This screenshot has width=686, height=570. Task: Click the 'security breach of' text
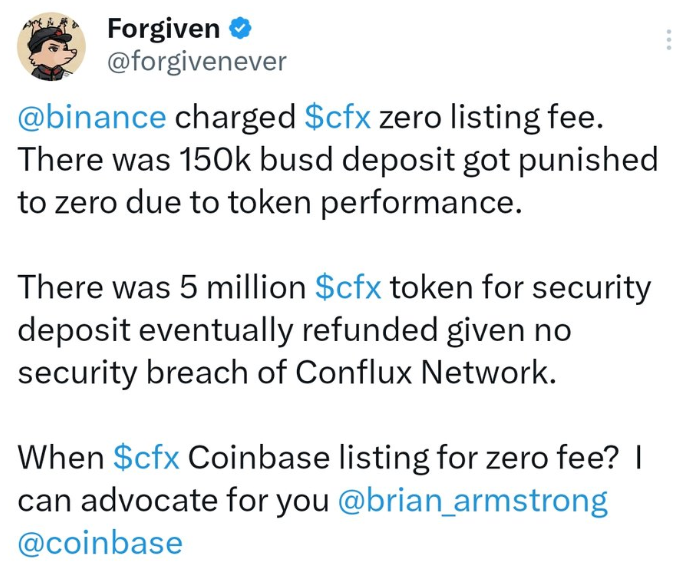pyautogui.click(x=152, y=373)
